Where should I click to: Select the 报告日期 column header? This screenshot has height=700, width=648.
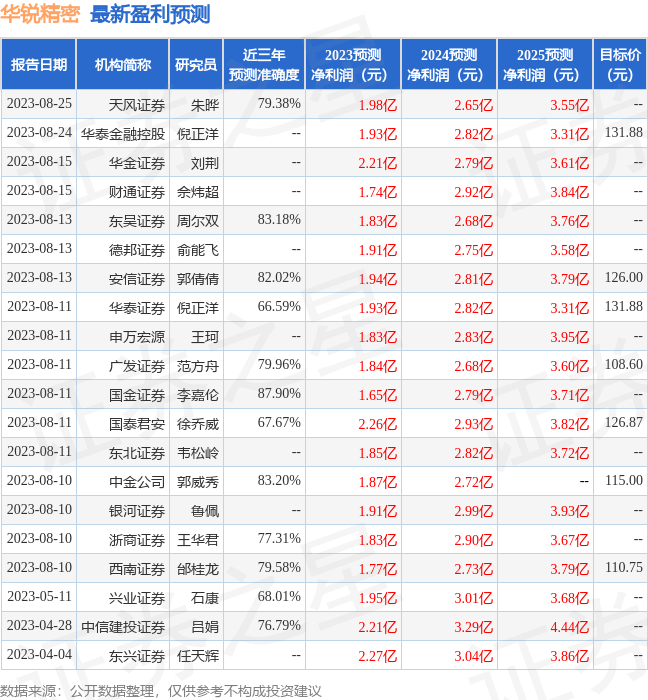pos(39,64)
